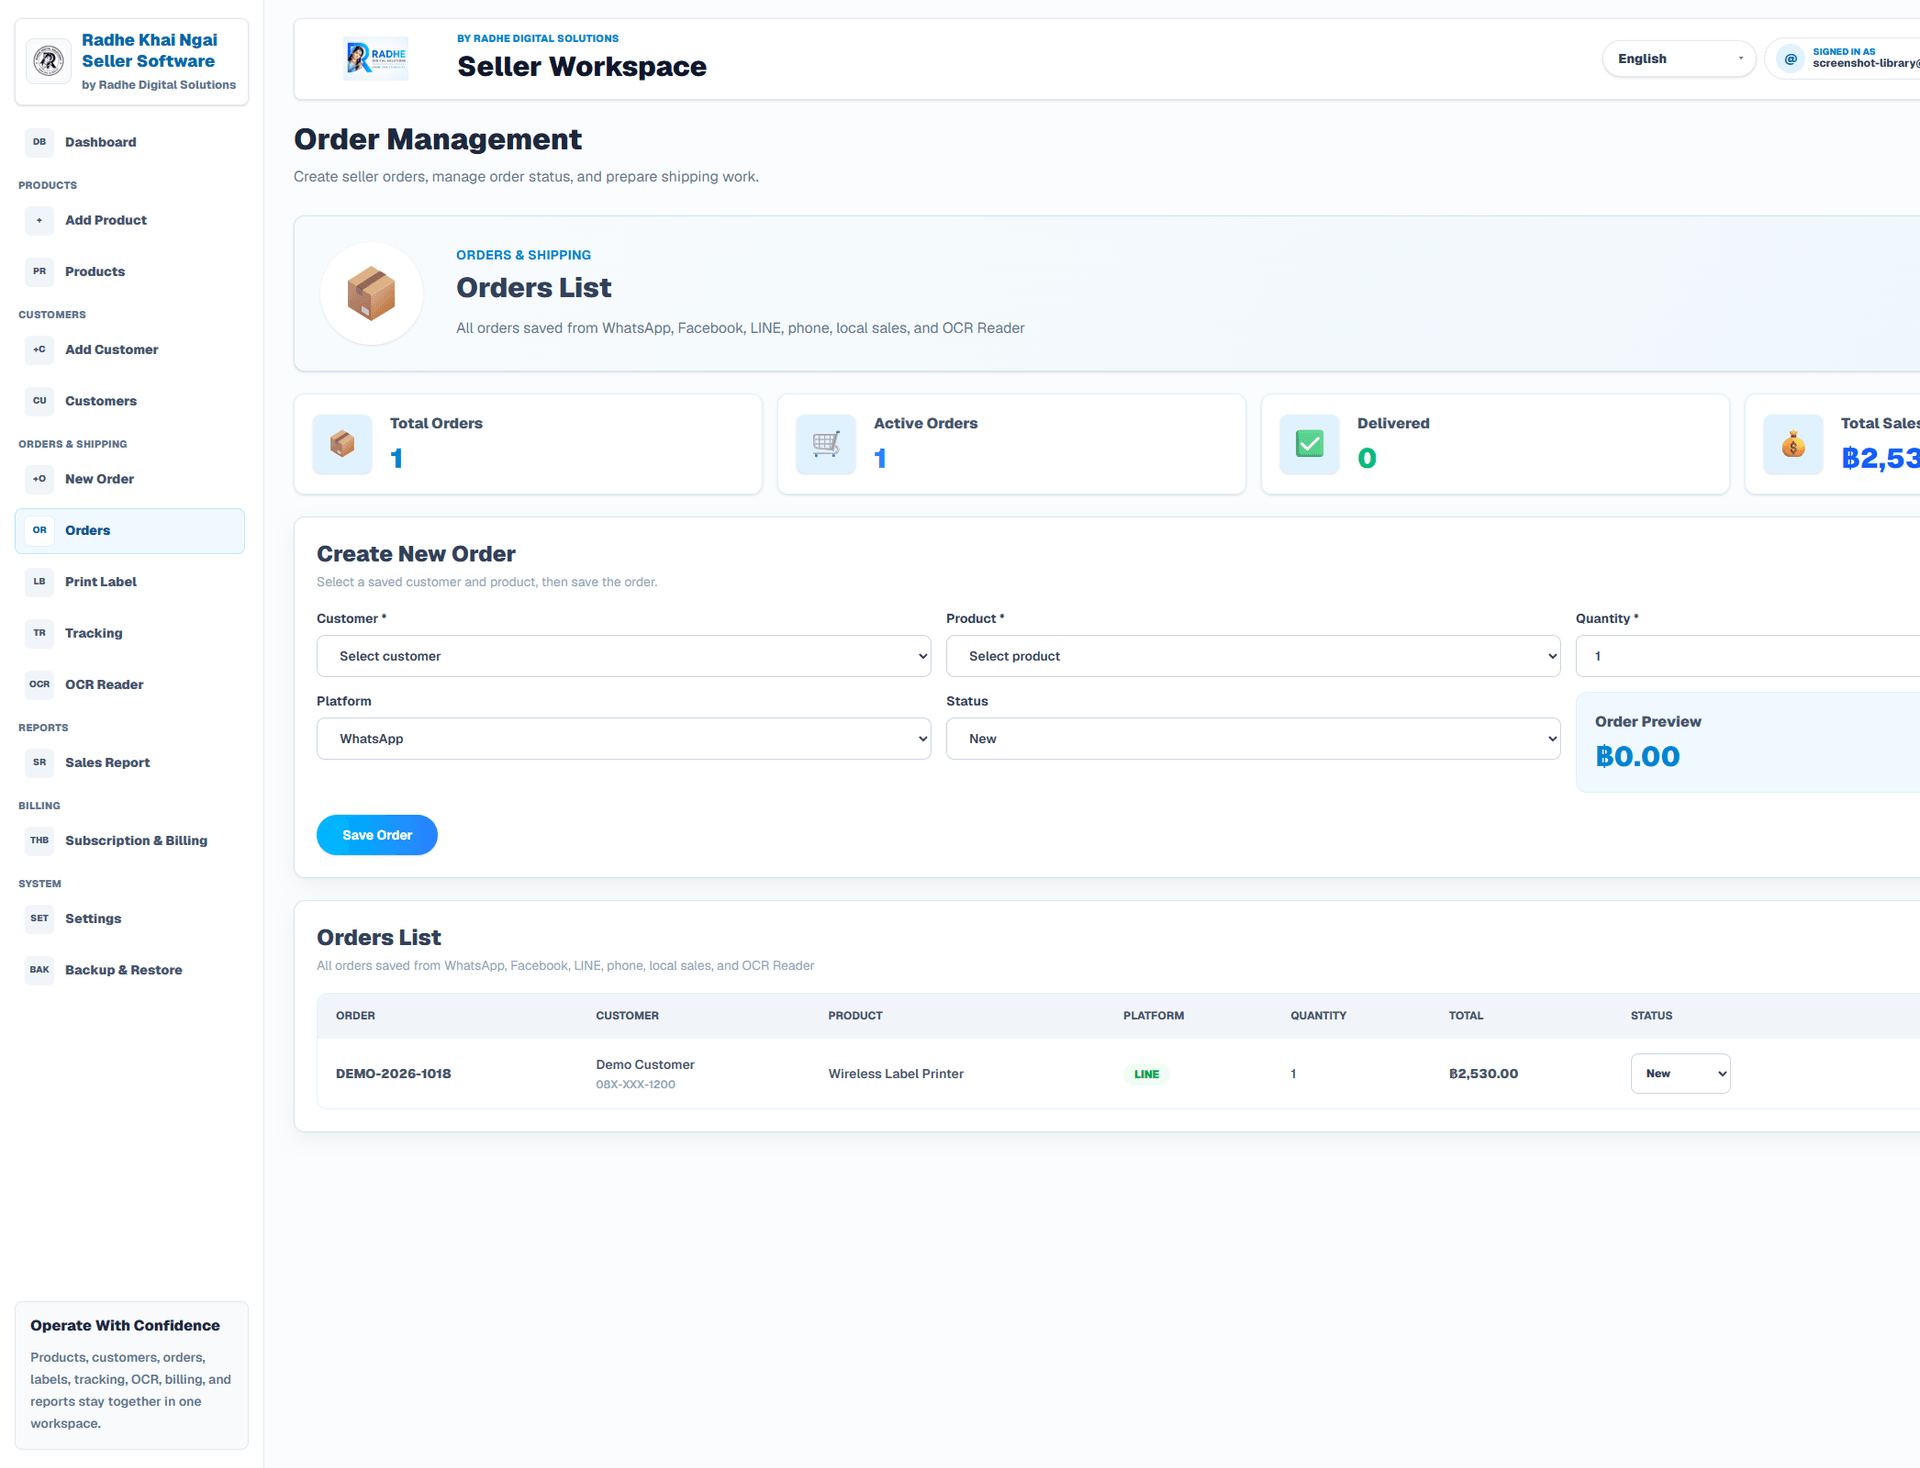Click the Quantity input field
This screenshot has width=1920, height=1468.
pos(1748,656)
